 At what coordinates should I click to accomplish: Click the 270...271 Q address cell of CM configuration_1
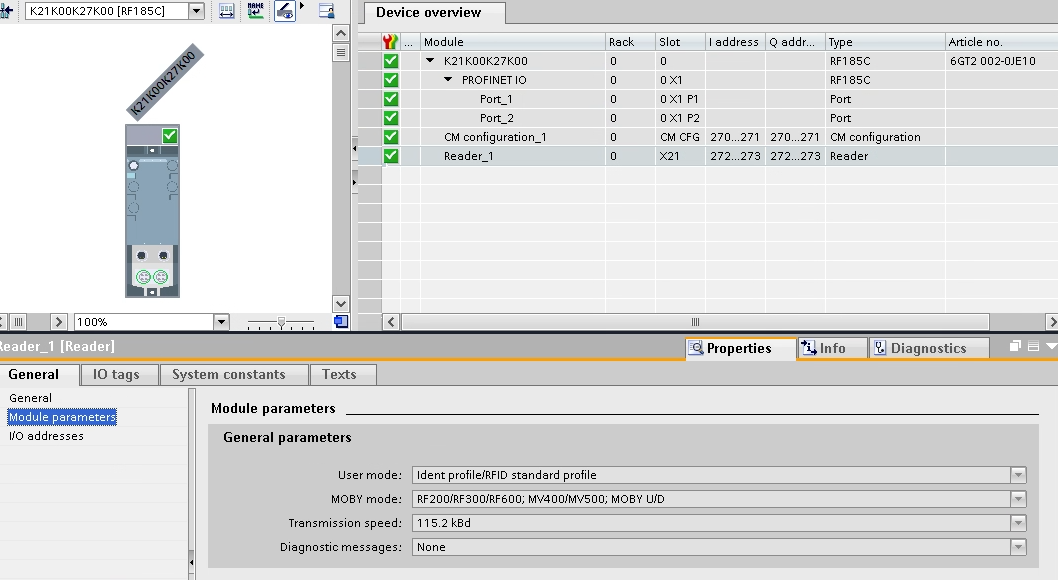click(x=796, y=136)
